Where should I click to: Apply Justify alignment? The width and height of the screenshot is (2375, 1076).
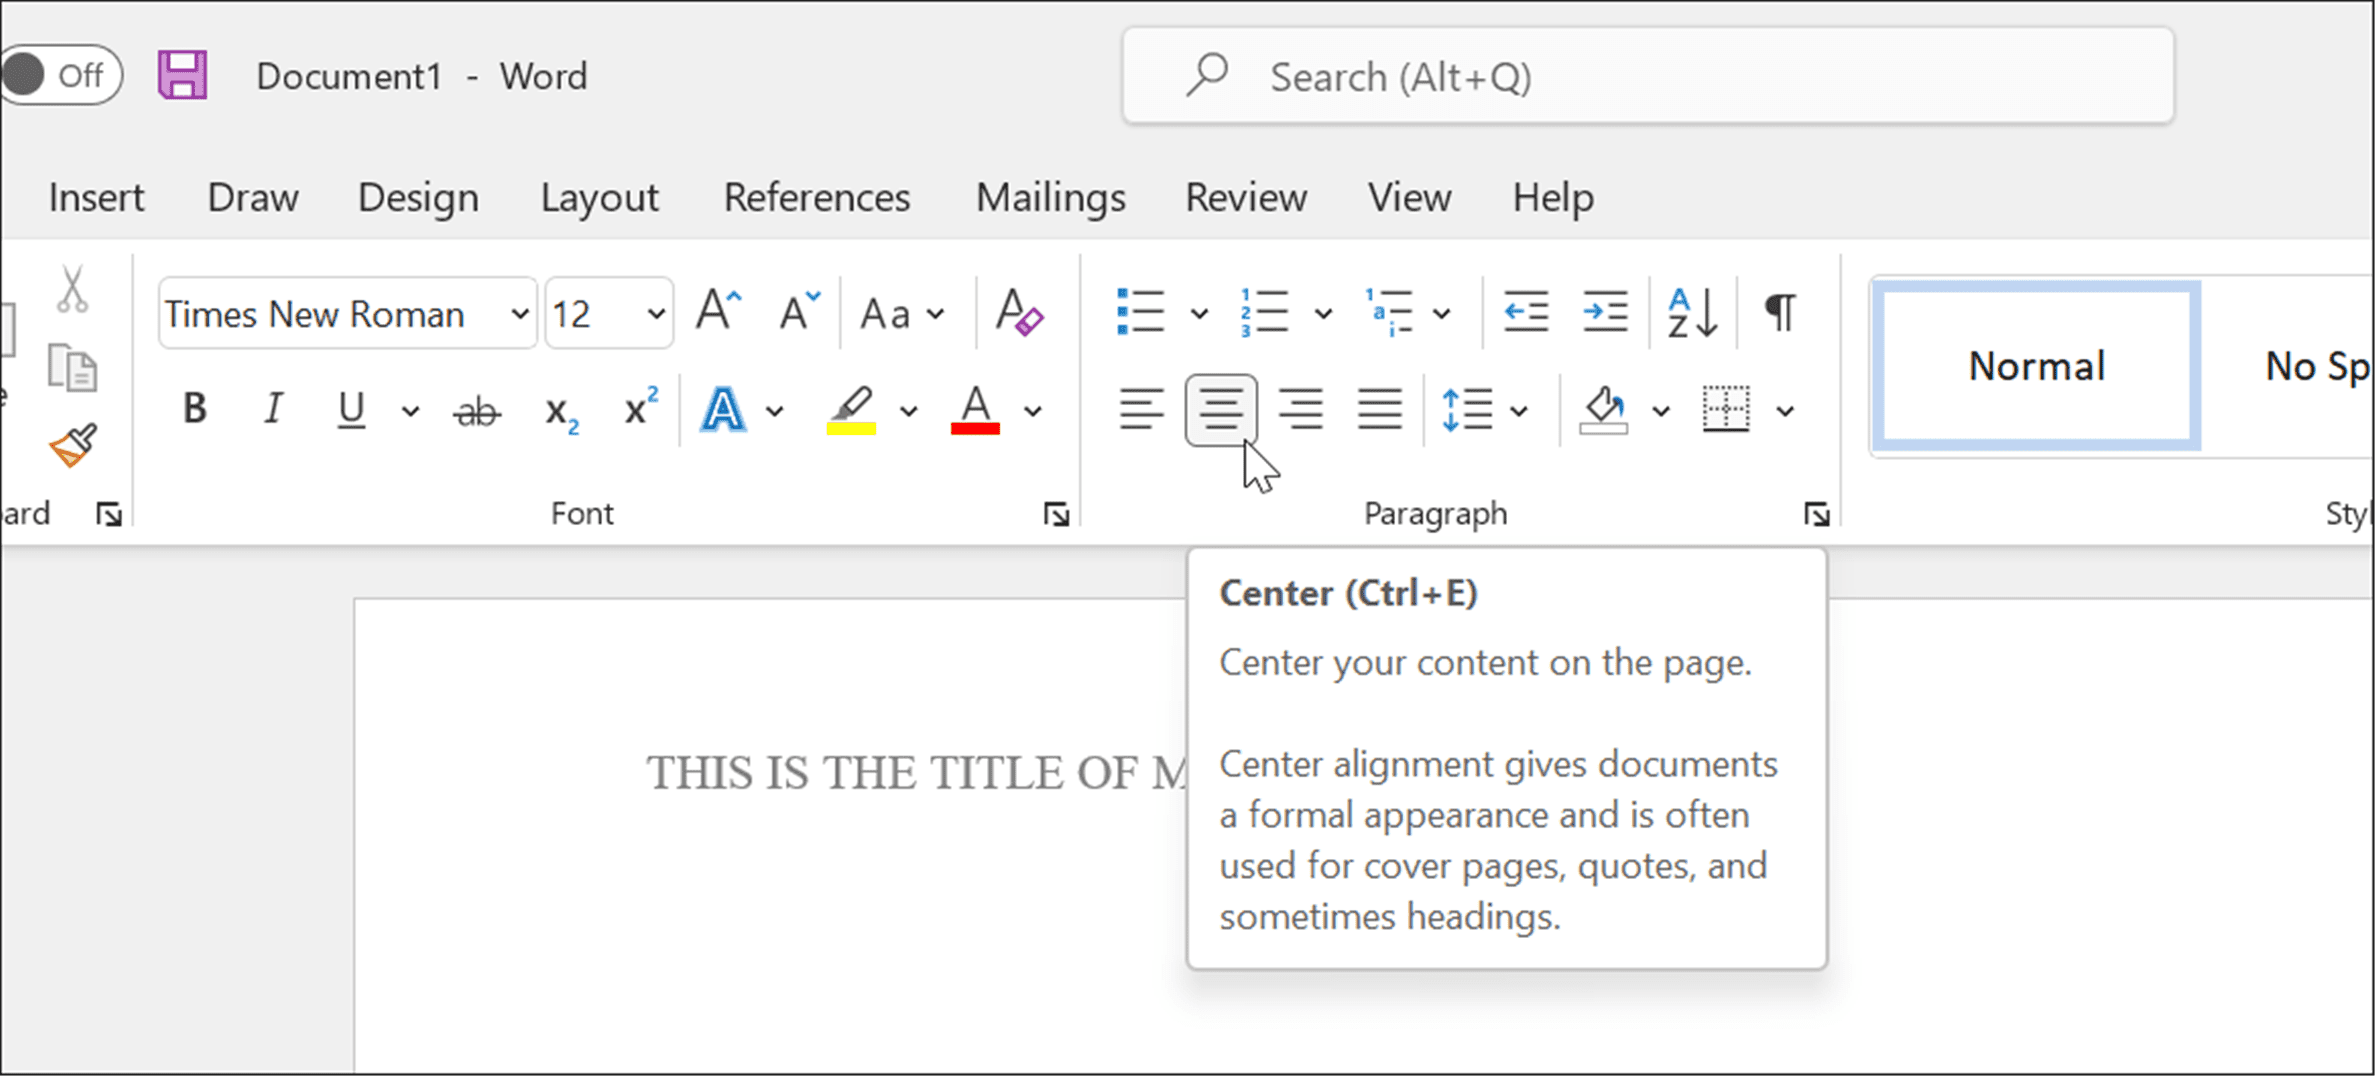click(1380, 409)
